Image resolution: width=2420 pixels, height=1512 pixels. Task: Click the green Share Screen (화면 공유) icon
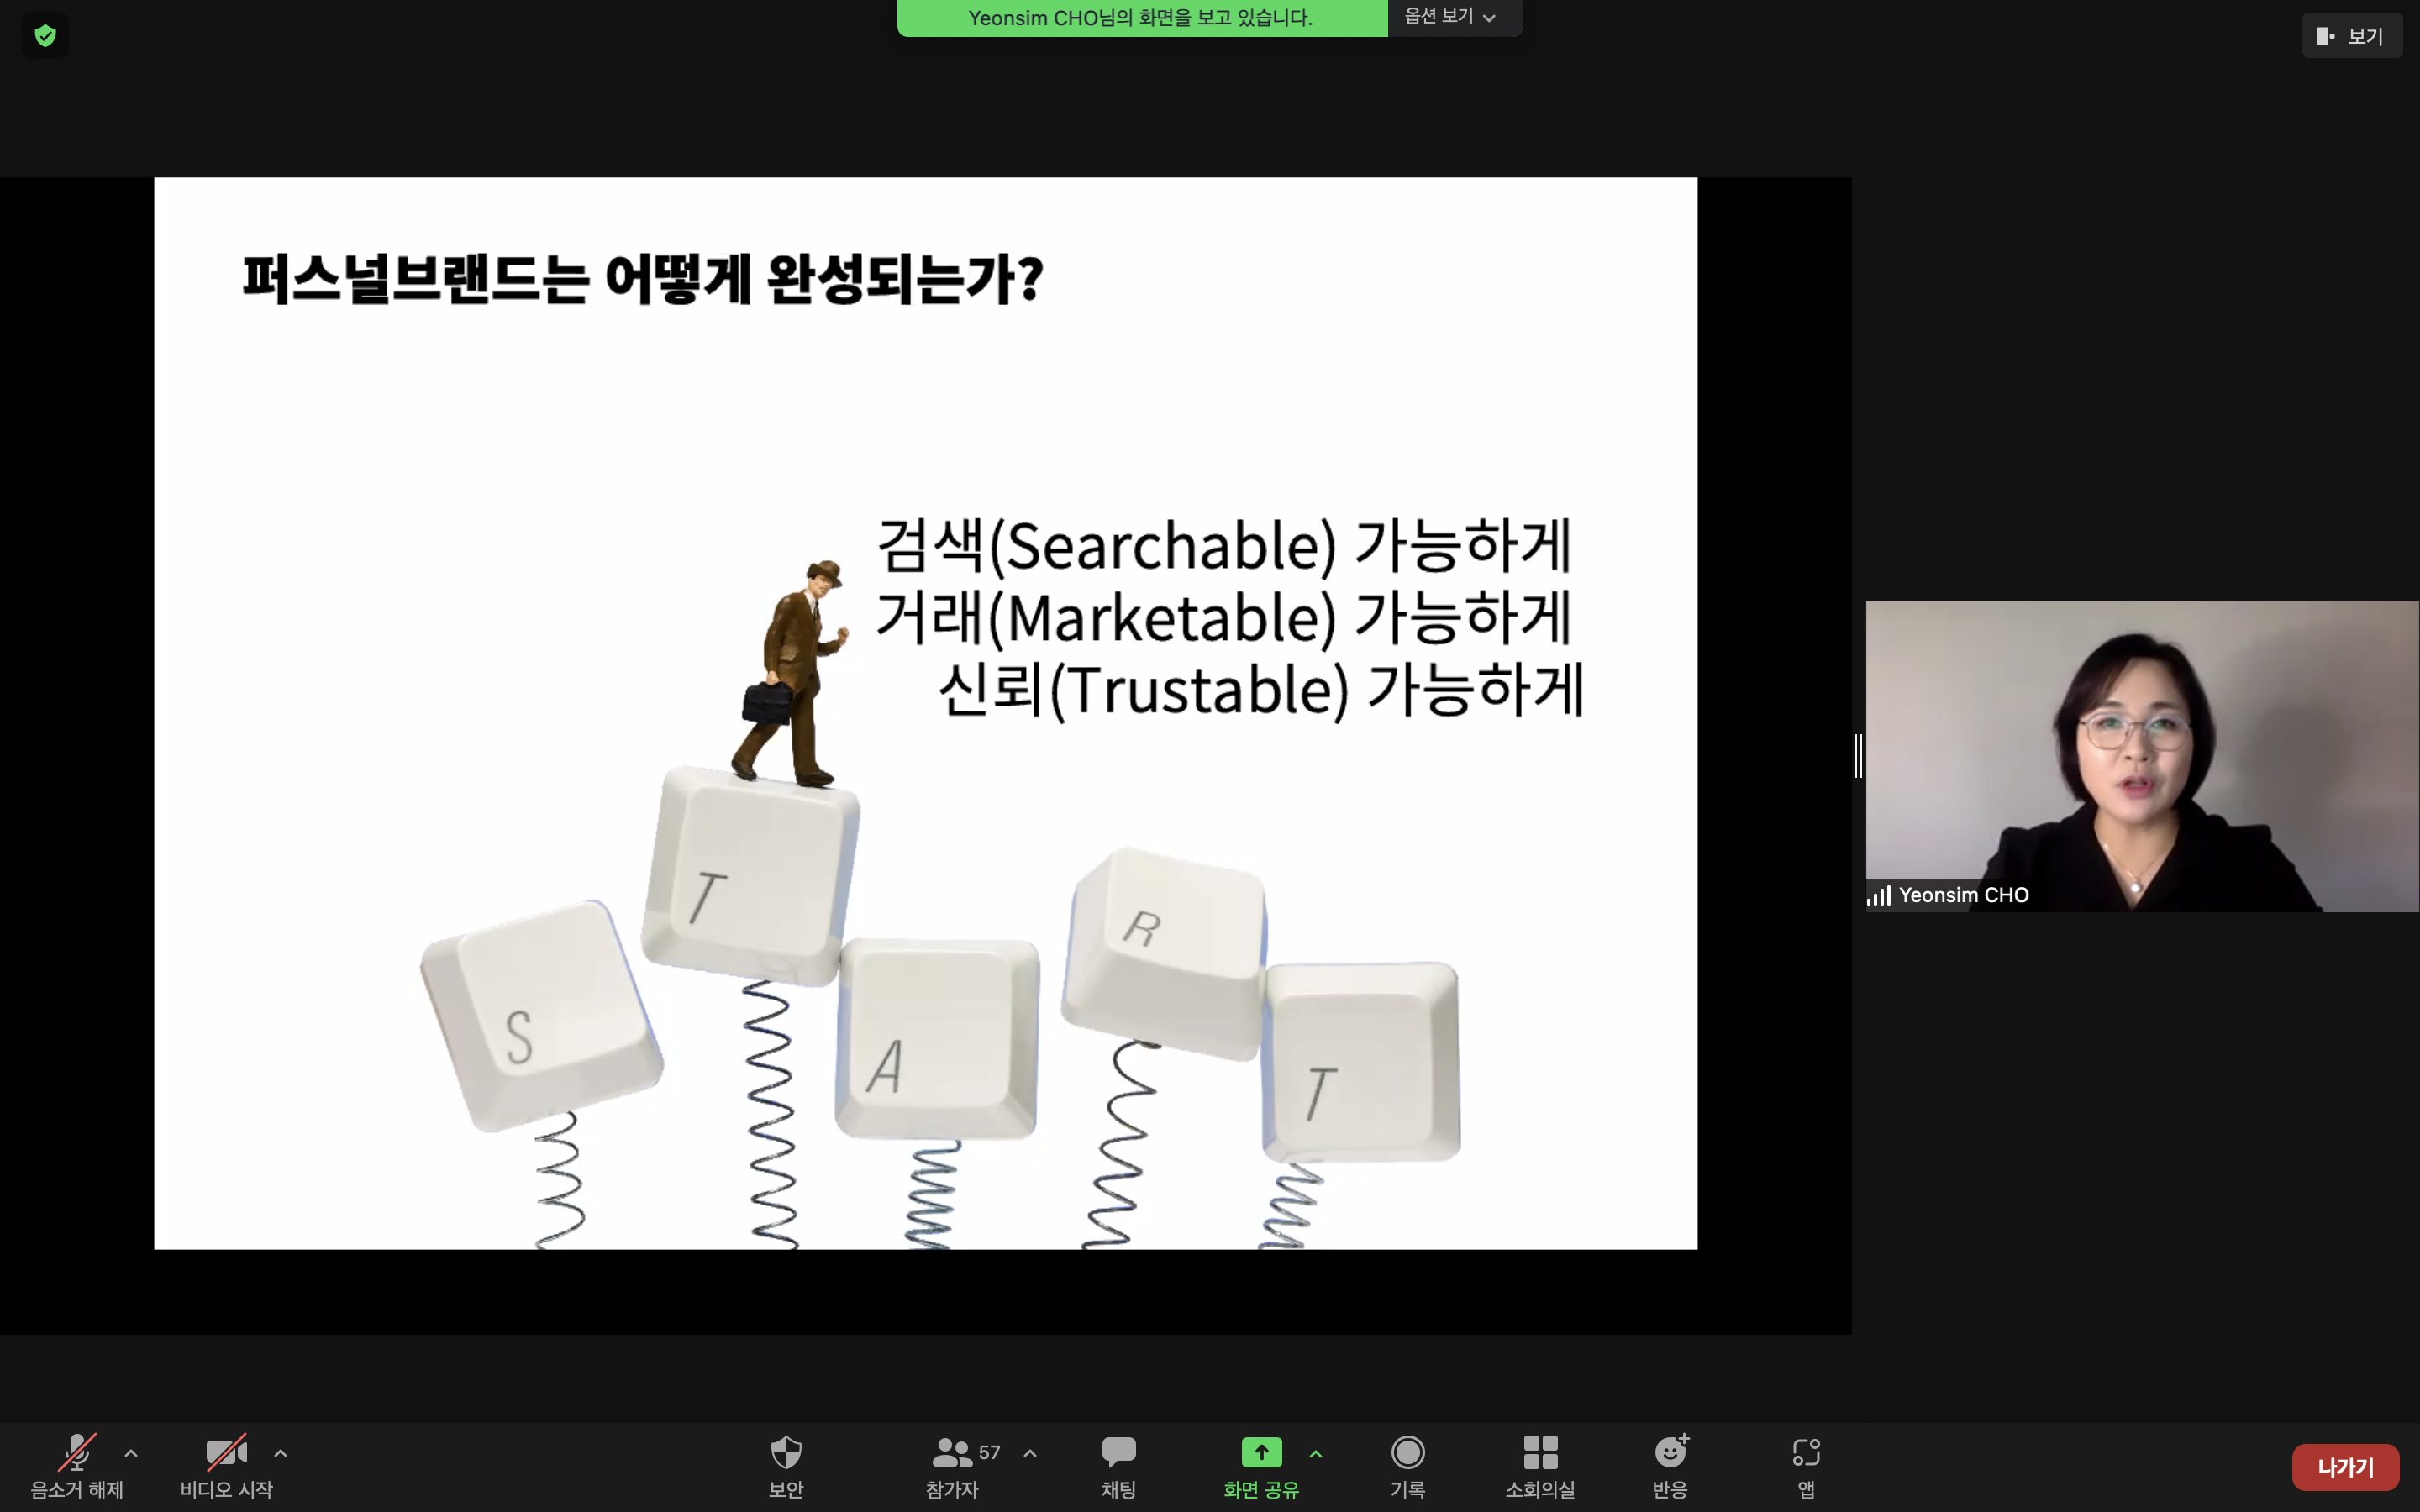tap(1261, 1453)
